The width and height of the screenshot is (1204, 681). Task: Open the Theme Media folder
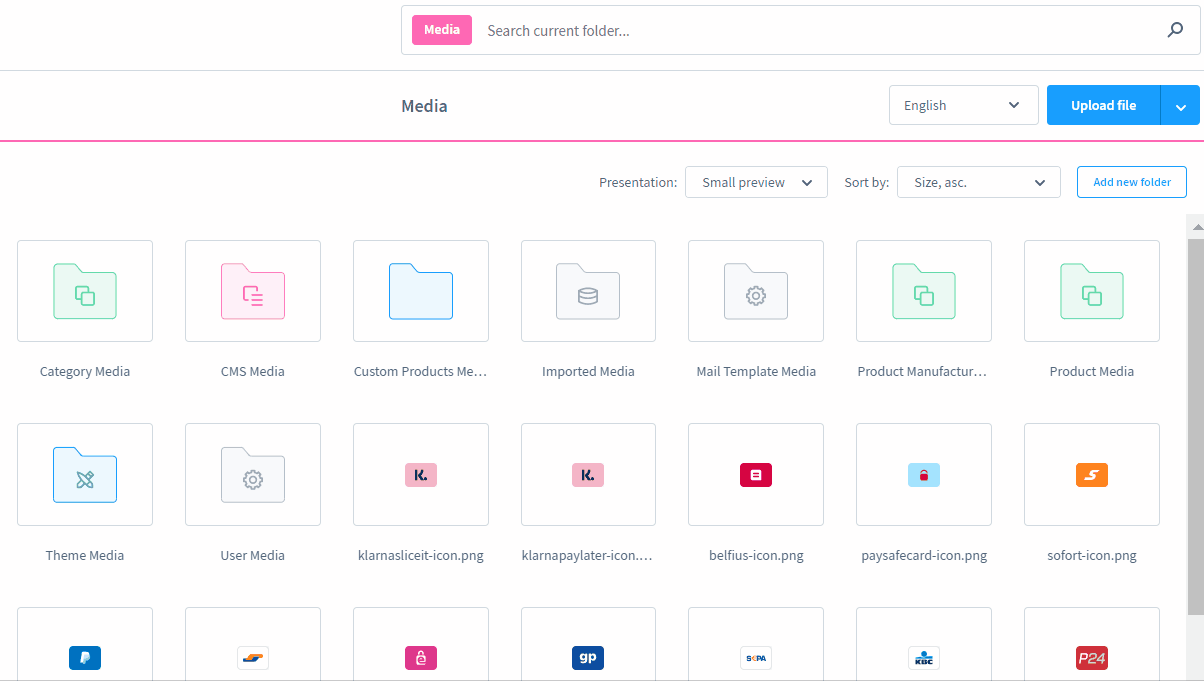(85, 475)
